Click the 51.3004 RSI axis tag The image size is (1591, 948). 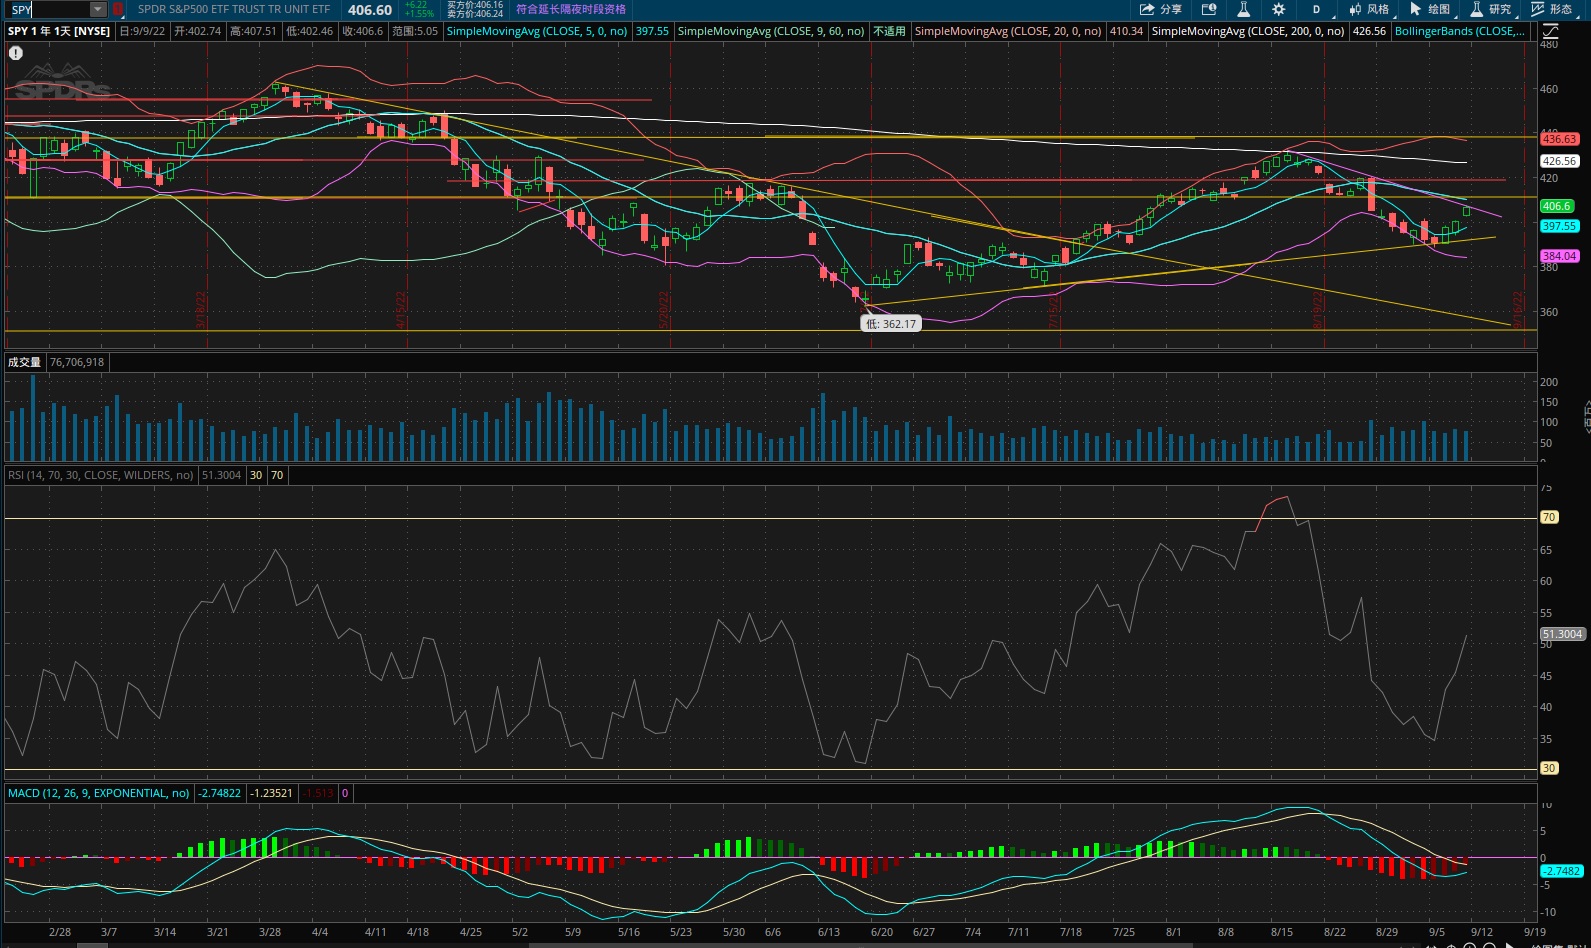(1562, 634)
